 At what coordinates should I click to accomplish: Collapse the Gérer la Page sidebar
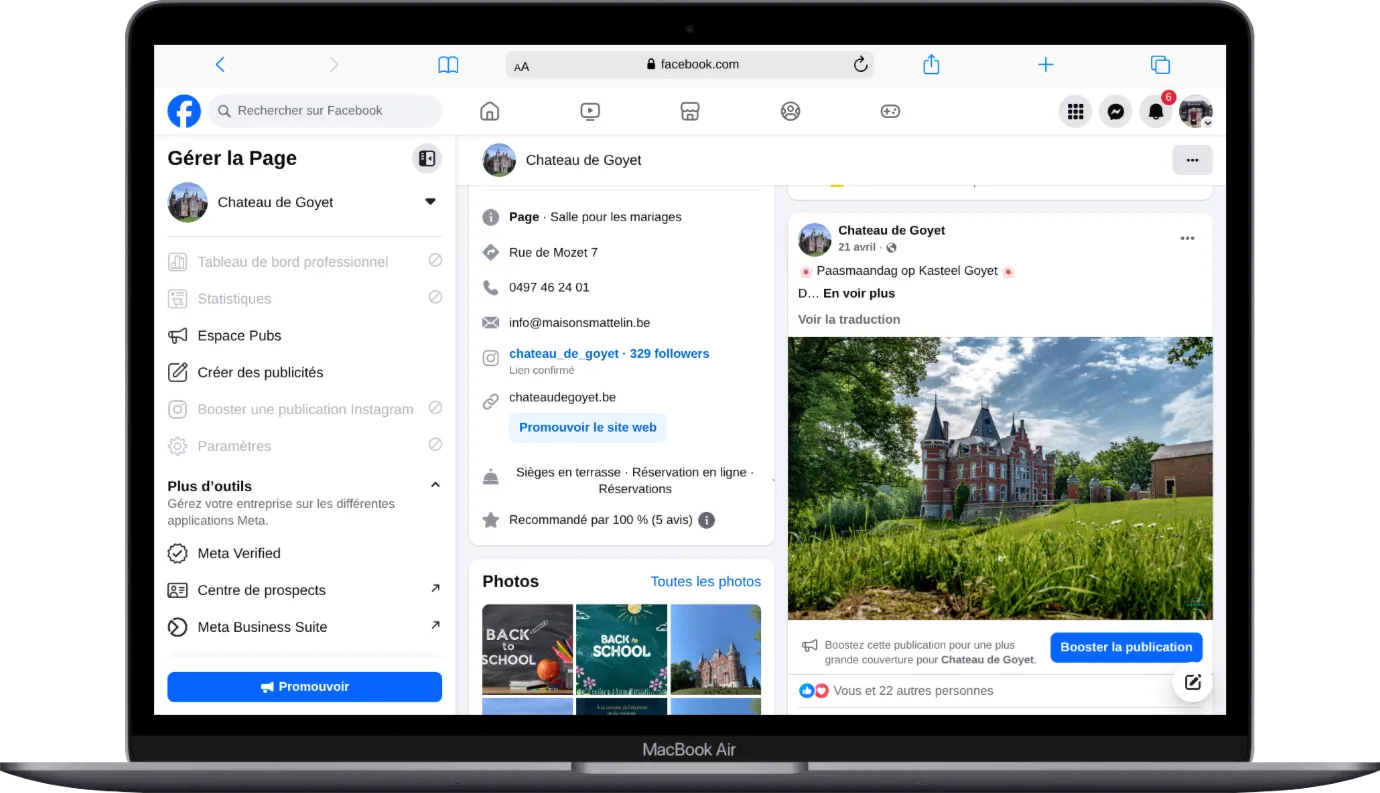427,158
